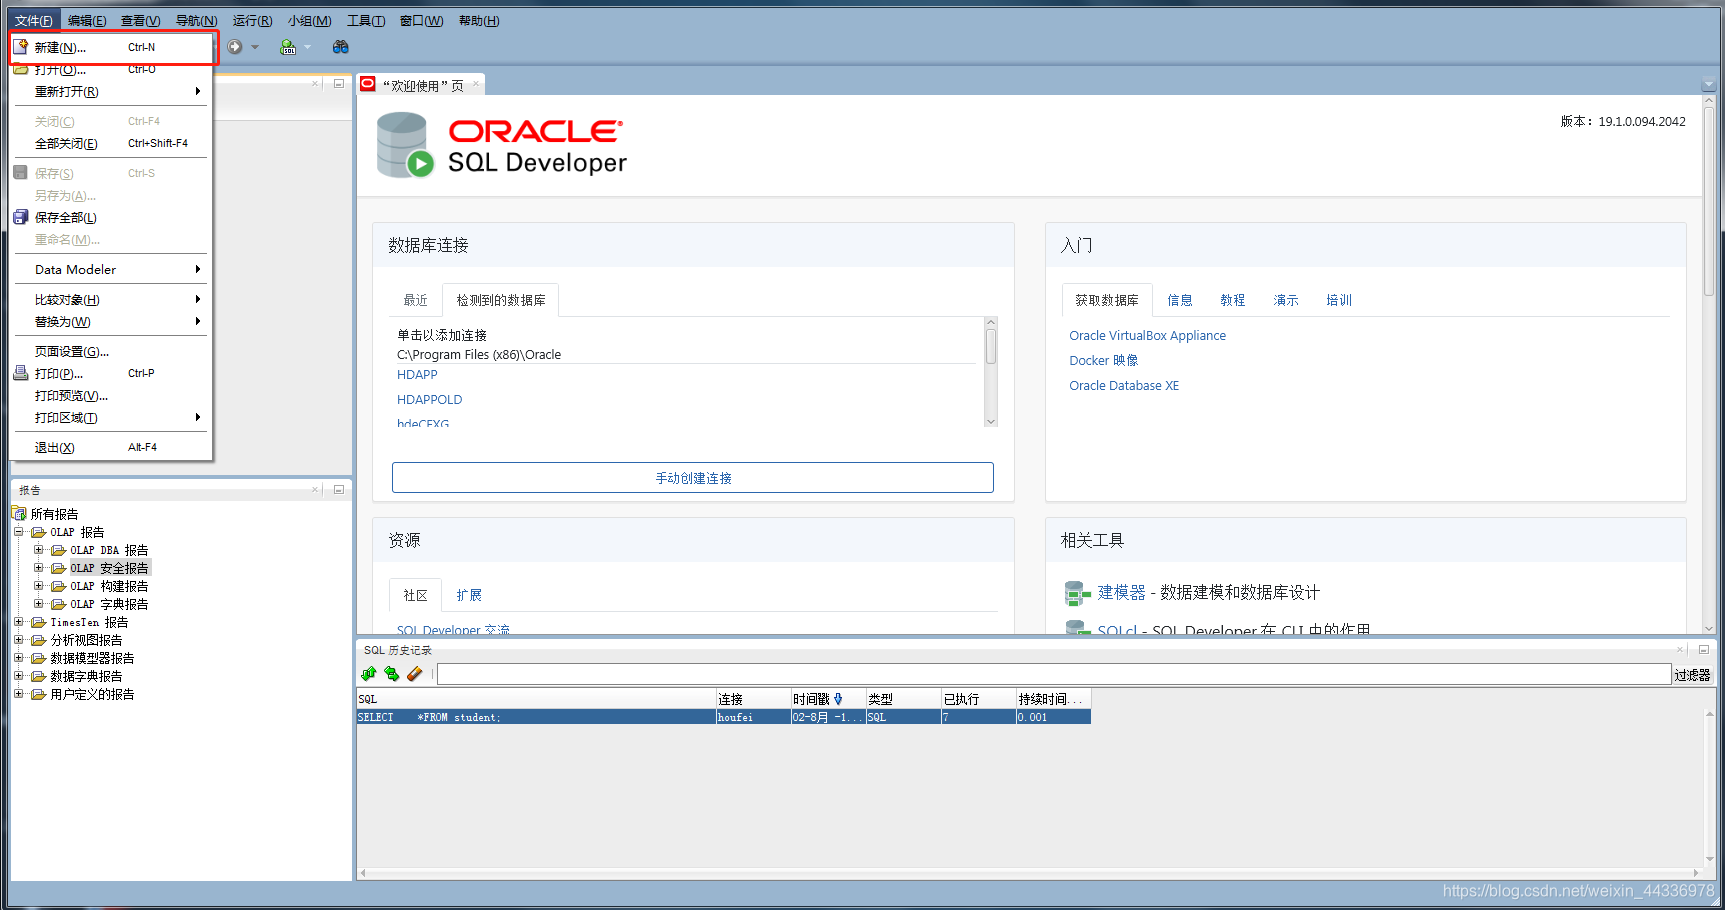The width and height of the screenshot is (1725, 910).
Task: Click the 新建(N) page icon in the menu
Action: (20, 47)
